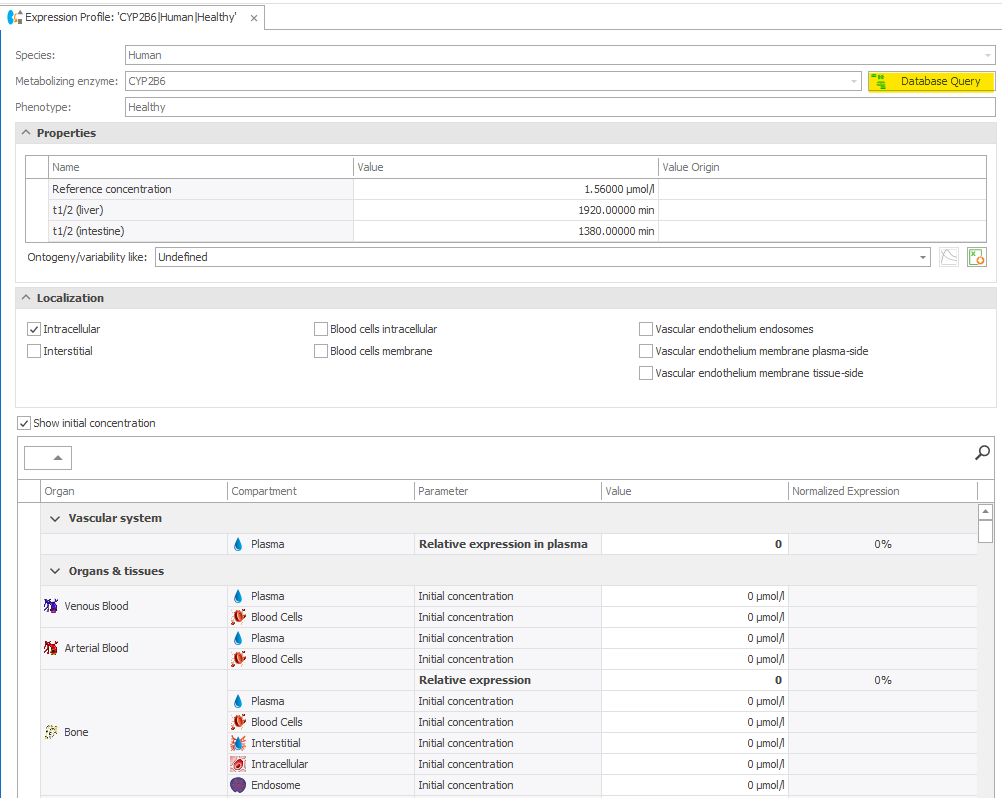Screen dimensions: 1002x798
Task: Collapse the Properties panel header
Action: [24, 132]
